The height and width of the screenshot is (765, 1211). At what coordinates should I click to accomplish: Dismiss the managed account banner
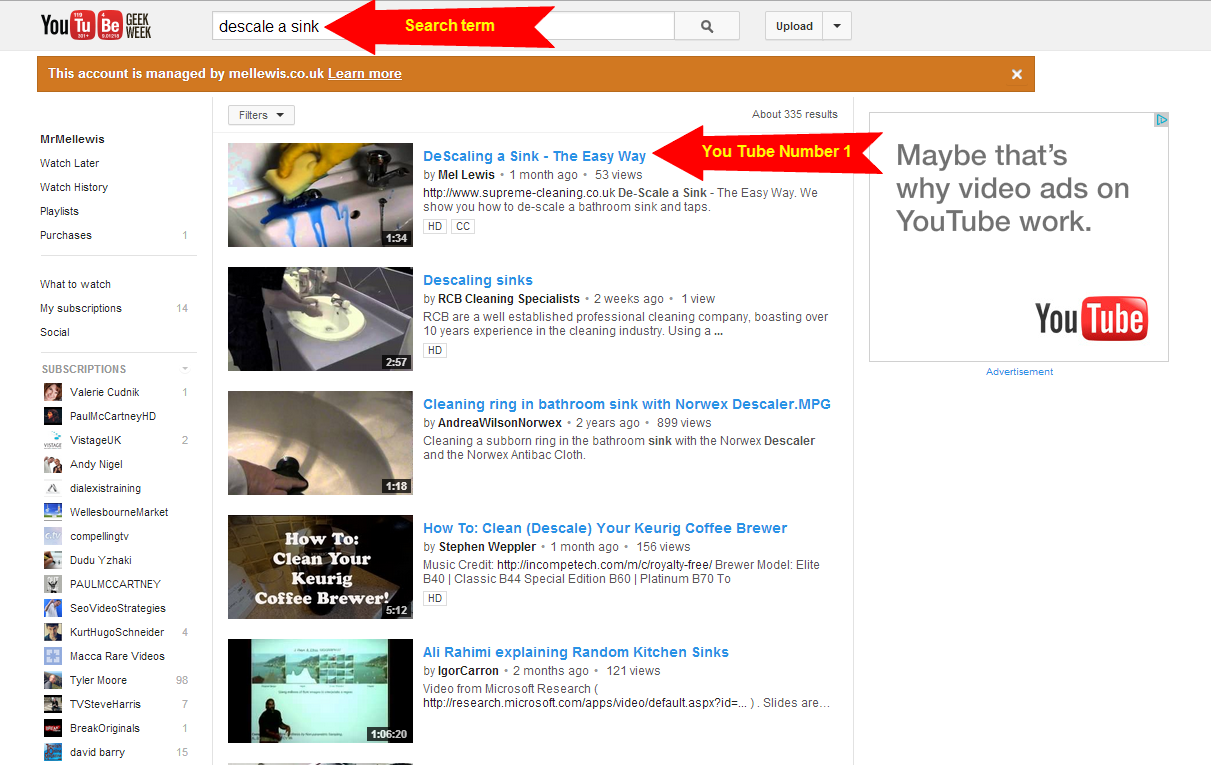(1016, 74)
